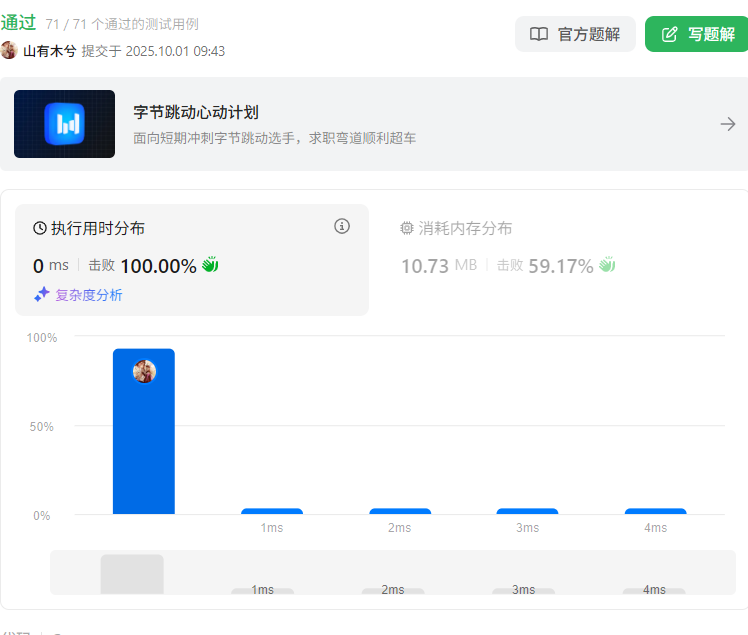Viewport: 748px width, 635px height.
Task: Open the 字节跳动心动计划 title
Action: point(196,113)
